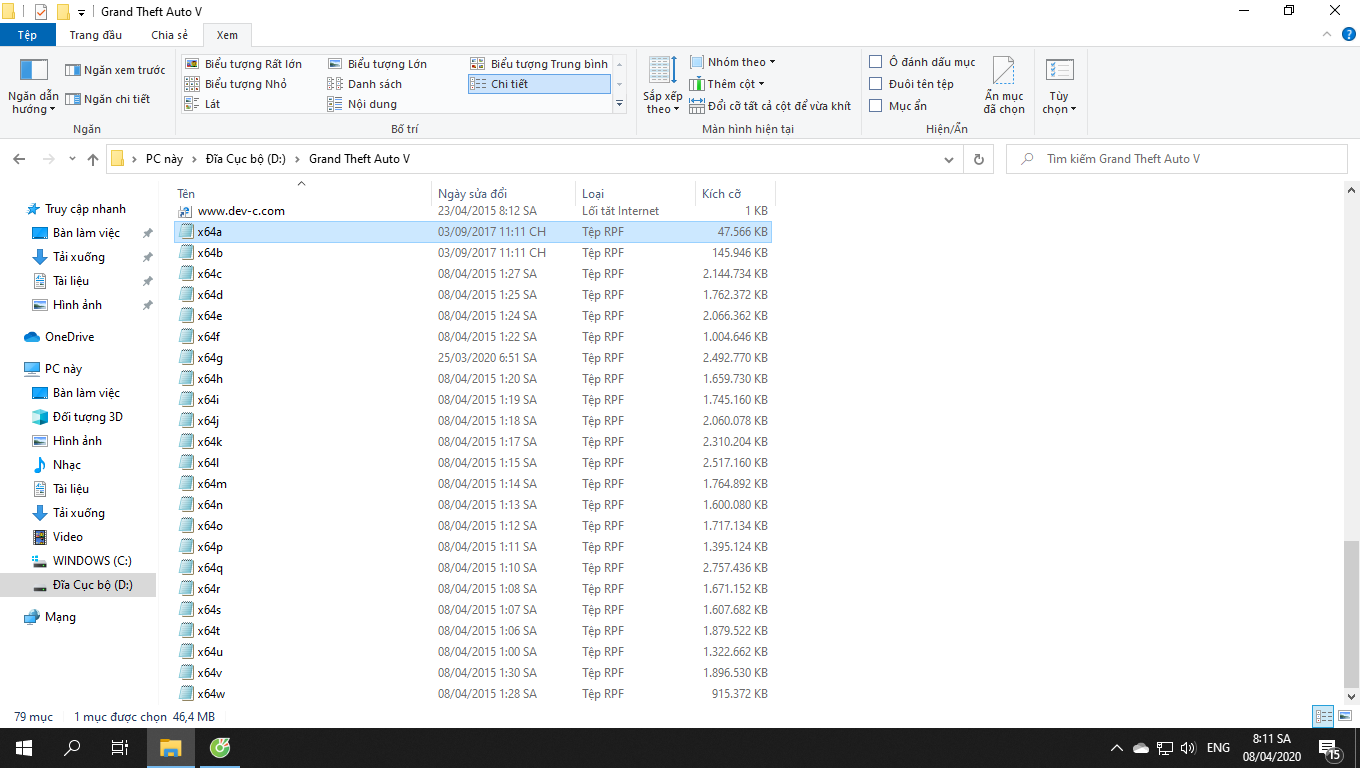1360x768 pixels.
Task: Click the Ngăn chi tiết button
Action: click(108, 99)
